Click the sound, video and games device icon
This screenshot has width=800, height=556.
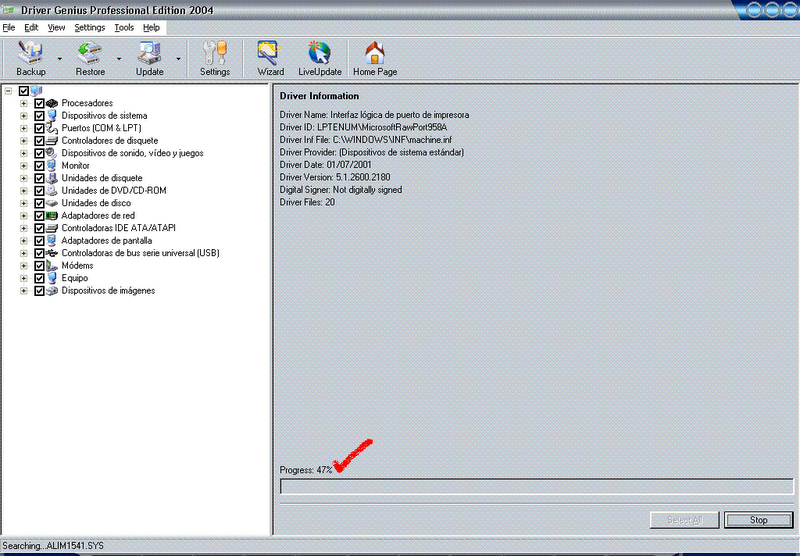click(x=52, y=153)
